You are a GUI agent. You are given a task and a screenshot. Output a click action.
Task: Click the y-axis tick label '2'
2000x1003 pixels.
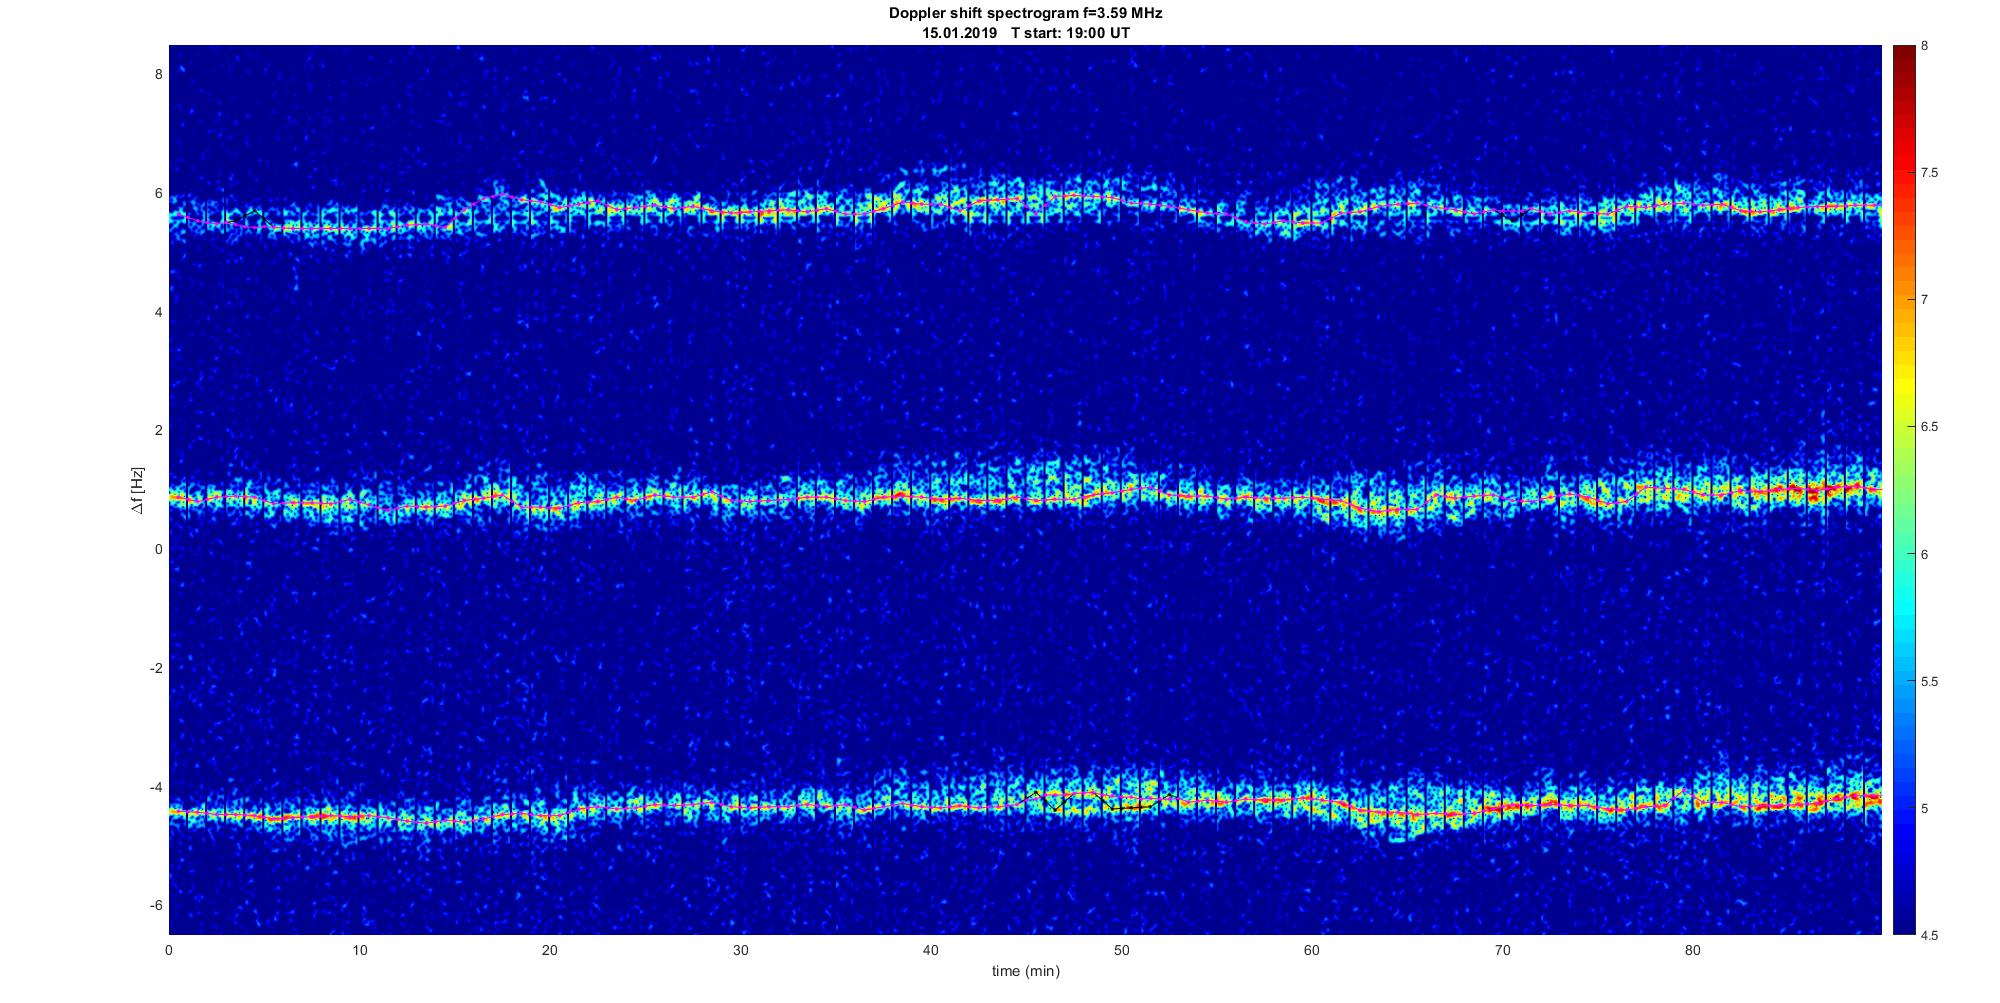click(x=158, y=430)
